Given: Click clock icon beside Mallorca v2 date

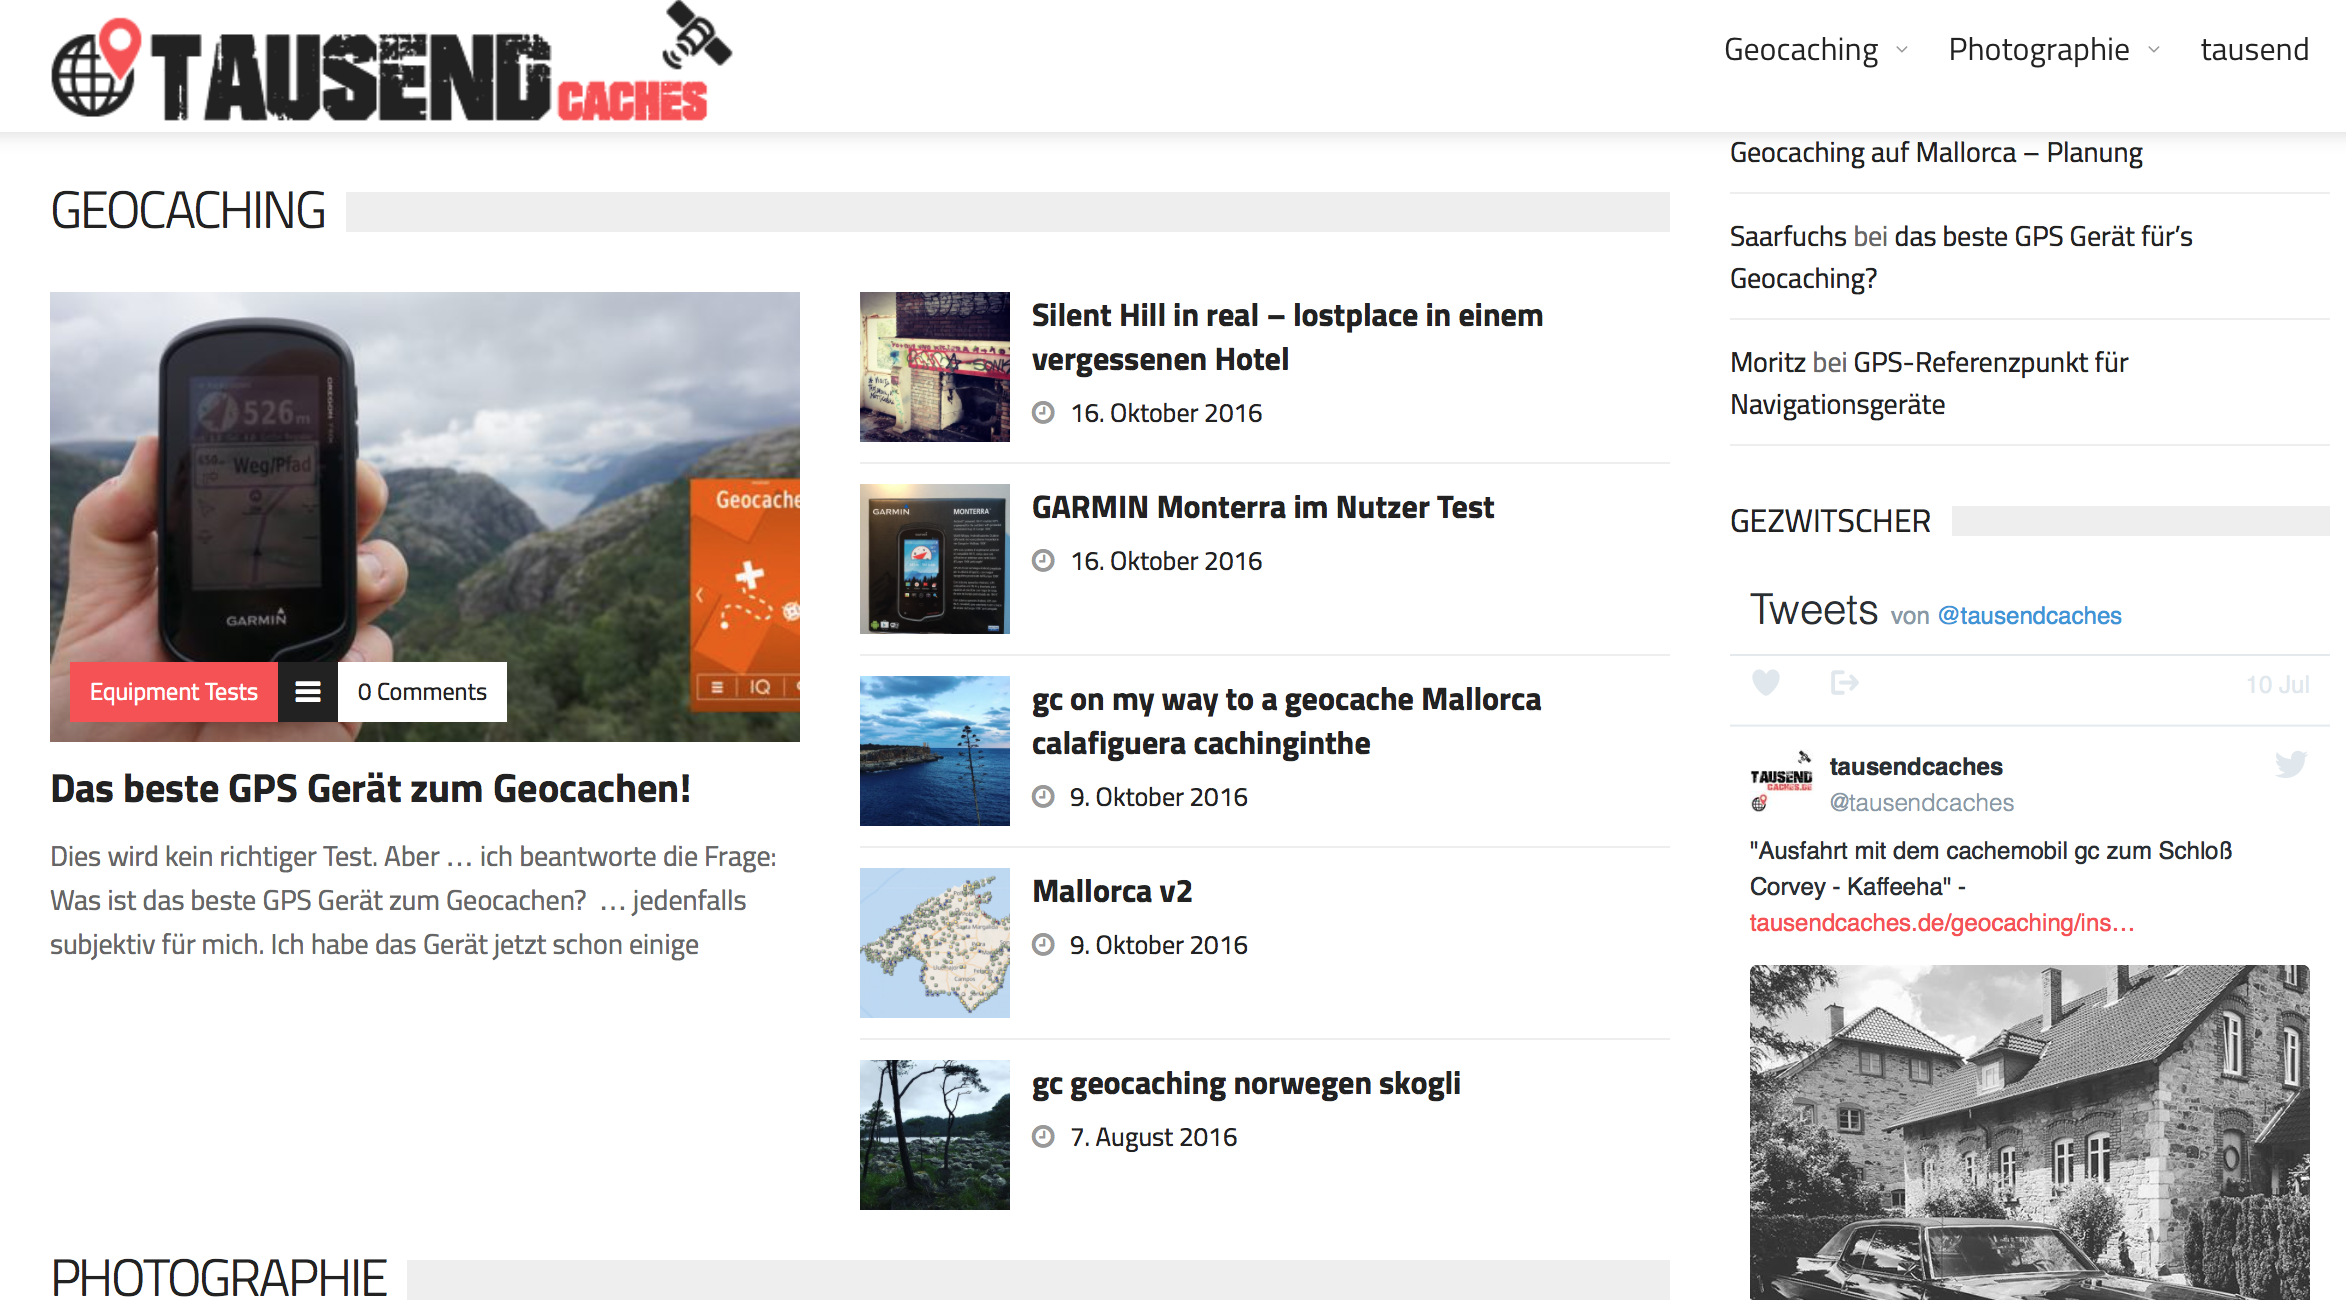Looking at the screenshot, I should (x=1043, y=945).
